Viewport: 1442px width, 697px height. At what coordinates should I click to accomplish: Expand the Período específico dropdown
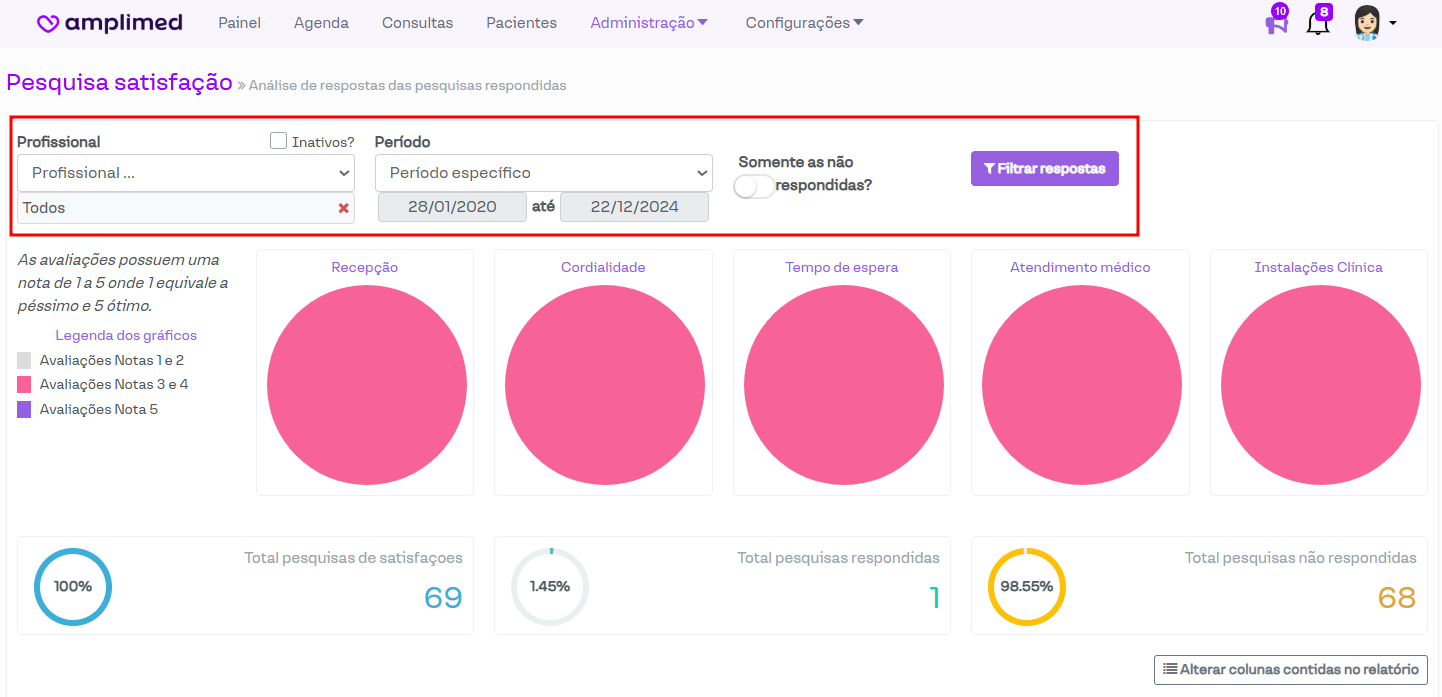[x=543, y=173]
